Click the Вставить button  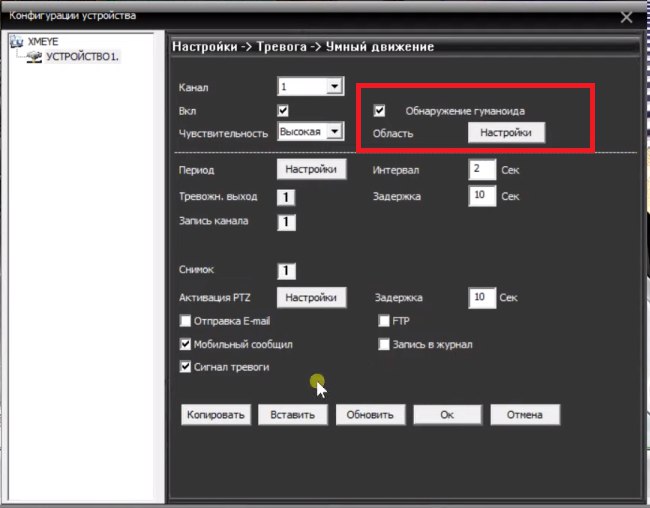[293, 415]
